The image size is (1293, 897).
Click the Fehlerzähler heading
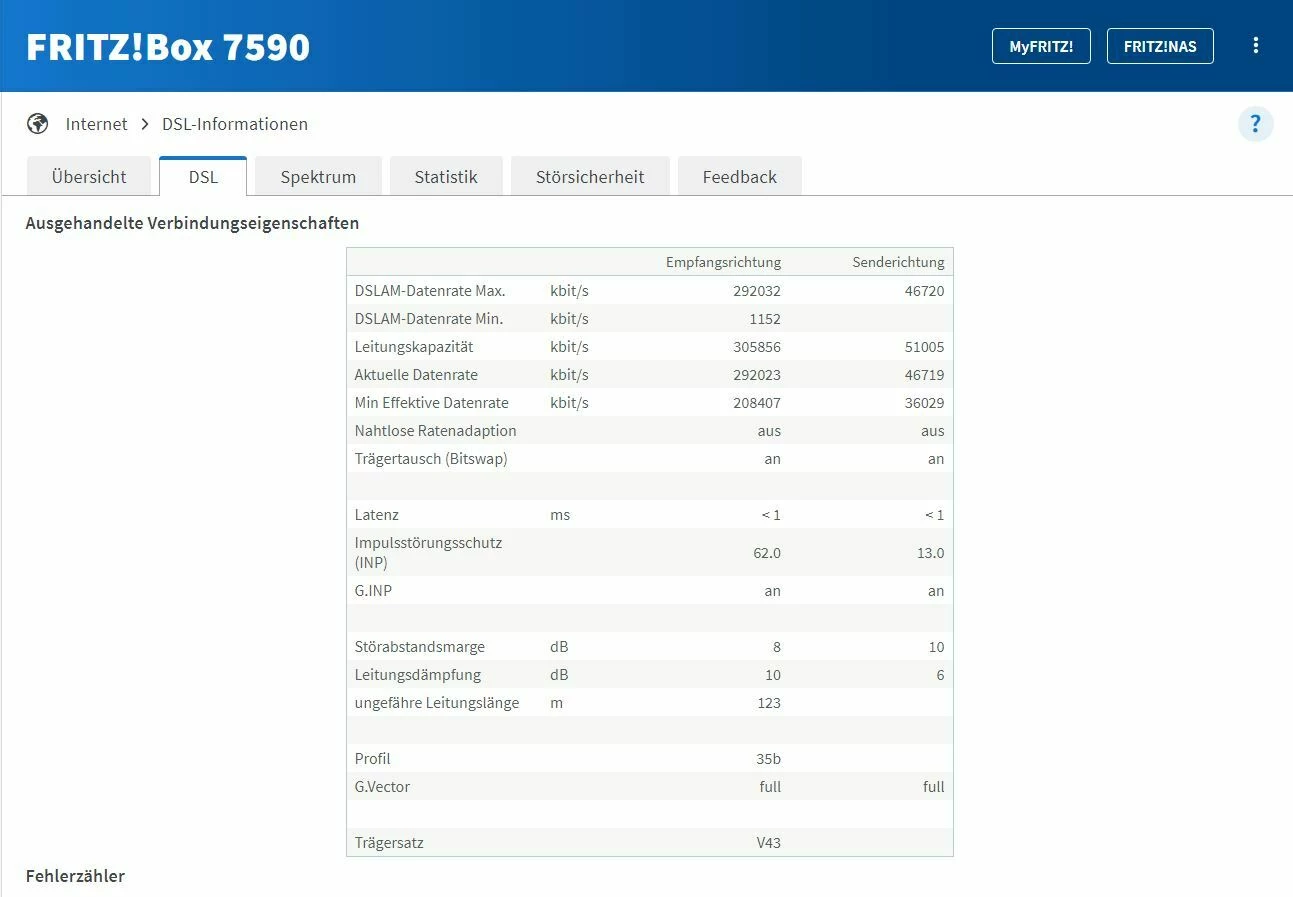[75, 876]
